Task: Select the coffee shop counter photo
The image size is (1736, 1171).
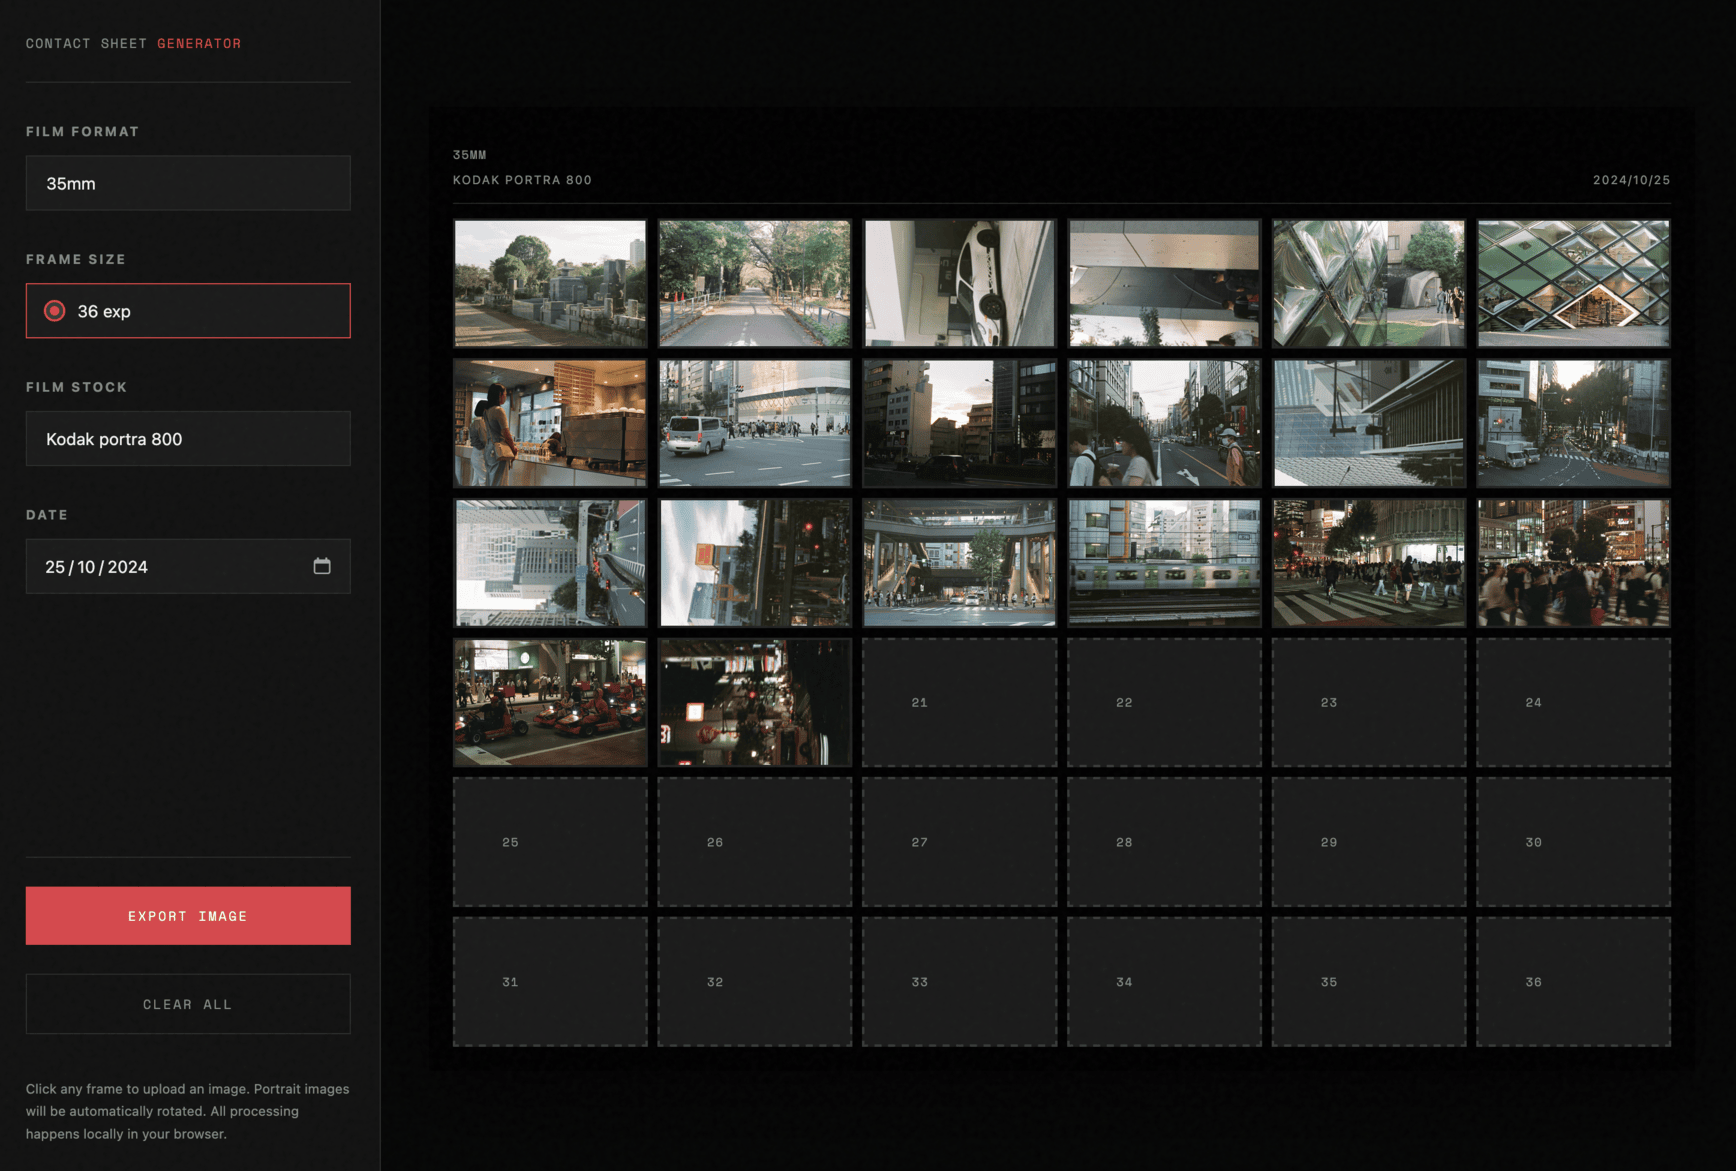Action: click(550, 424)
